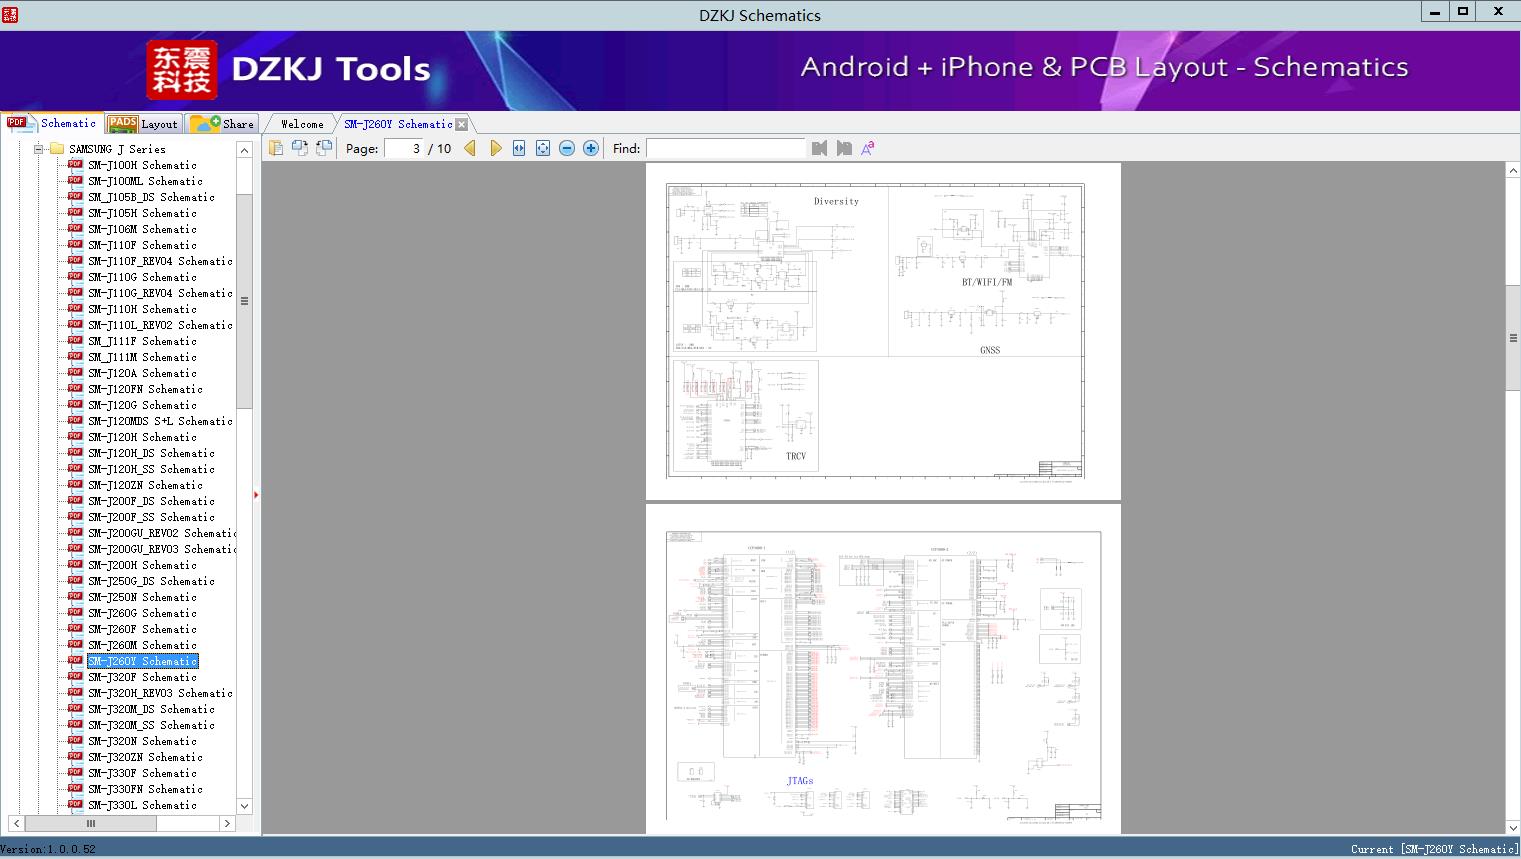Click the fit width icon
1521x859 pixels.
pyautogui.click(x=519, y=148)
